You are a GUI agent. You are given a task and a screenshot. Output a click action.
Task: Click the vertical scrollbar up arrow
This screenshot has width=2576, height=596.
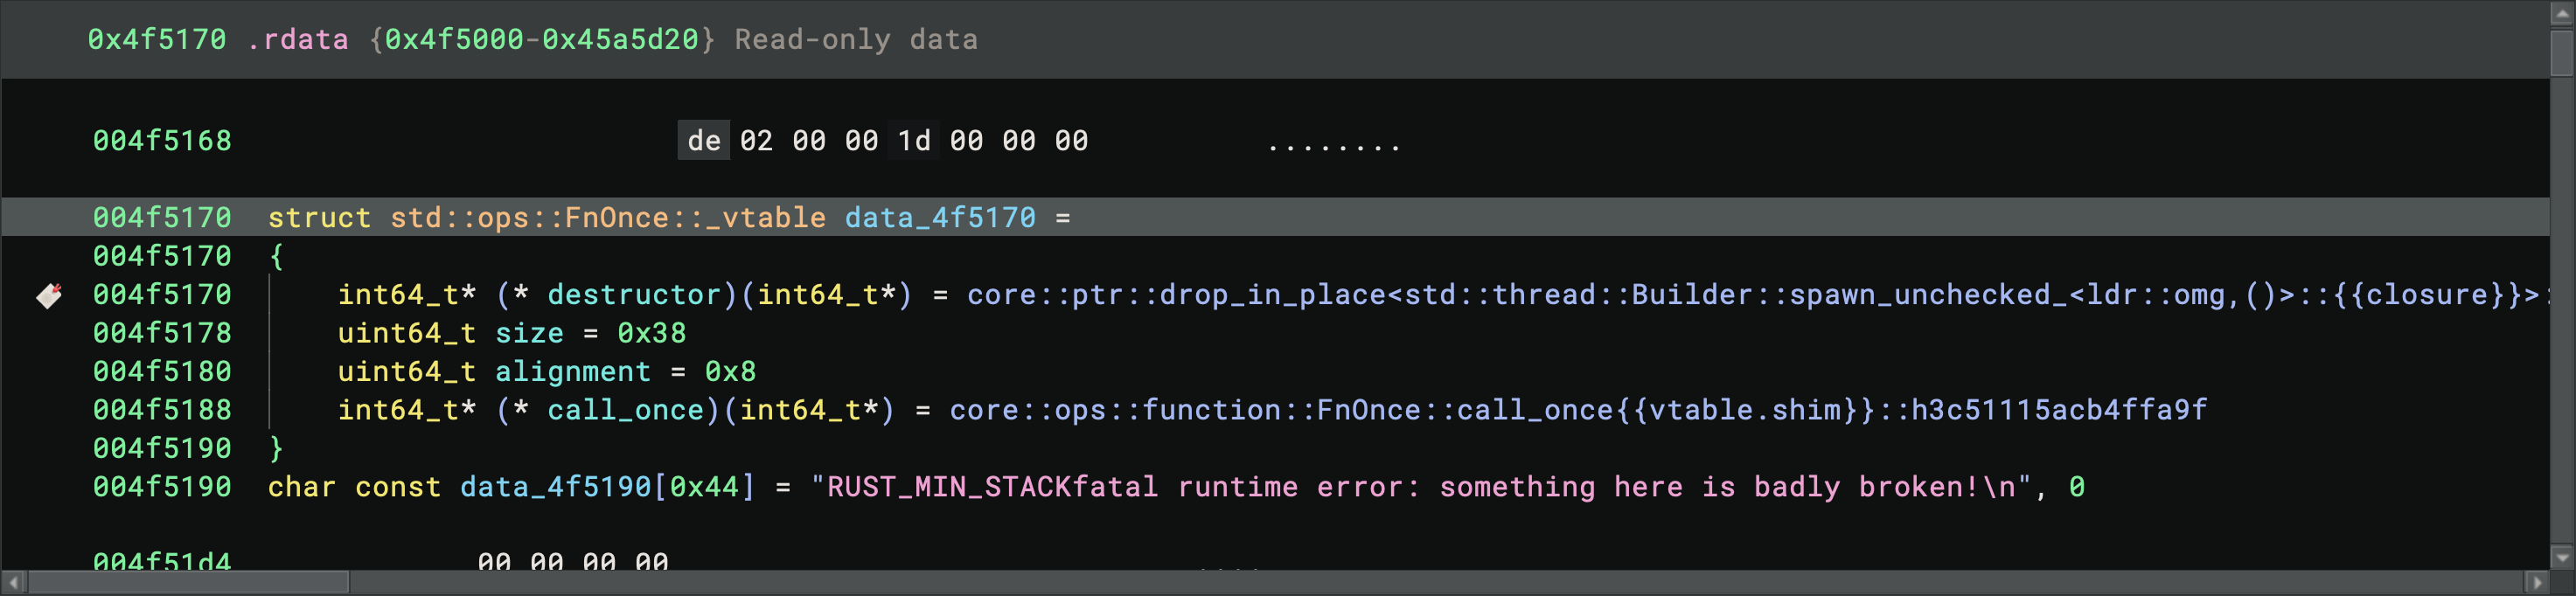(x=2562, y=14)
